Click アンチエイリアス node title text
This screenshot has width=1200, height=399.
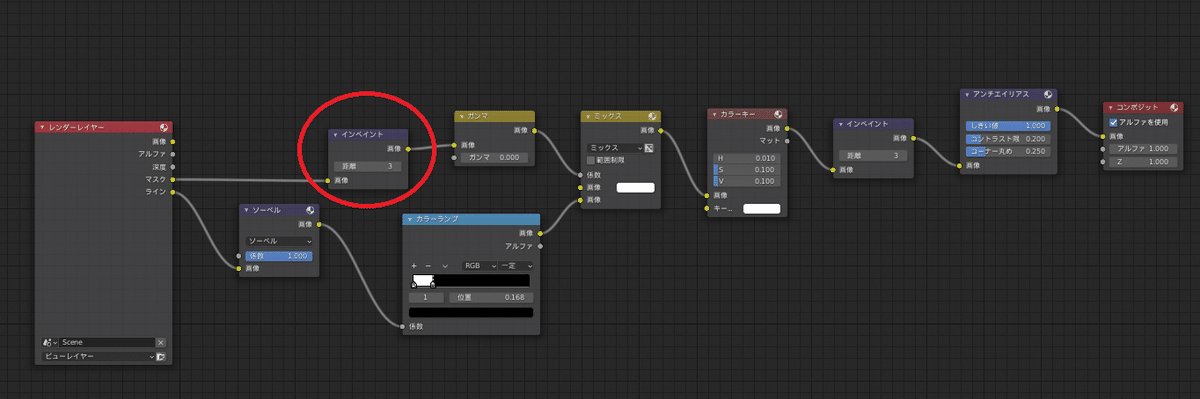1000,94
